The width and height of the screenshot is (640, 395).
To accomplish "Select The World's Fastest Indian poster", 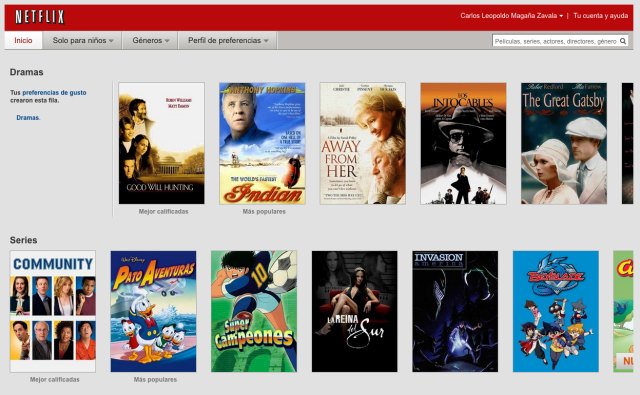I will tap(262, 143).
